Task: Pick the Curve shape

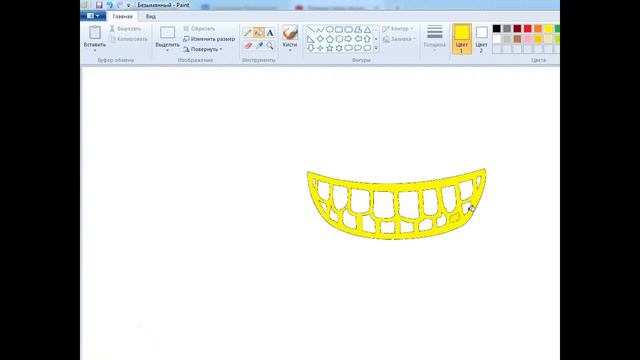Action: tap(320, 29)
